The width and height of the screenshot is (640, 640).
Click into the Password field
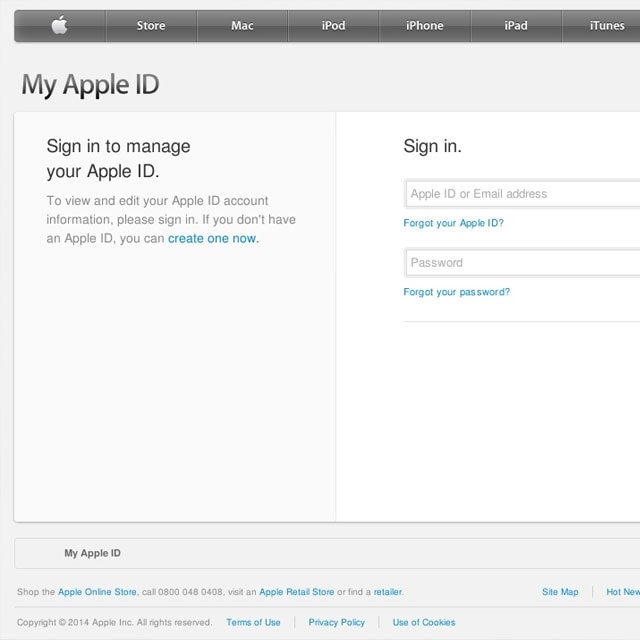(x=522, y=263)
